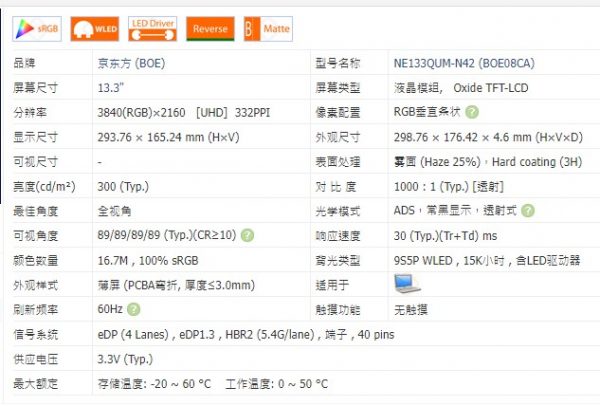Click the WLED backlight badge
Image resolution: width=600 pixels, height=406 pixels.
(x=95, y=29)
